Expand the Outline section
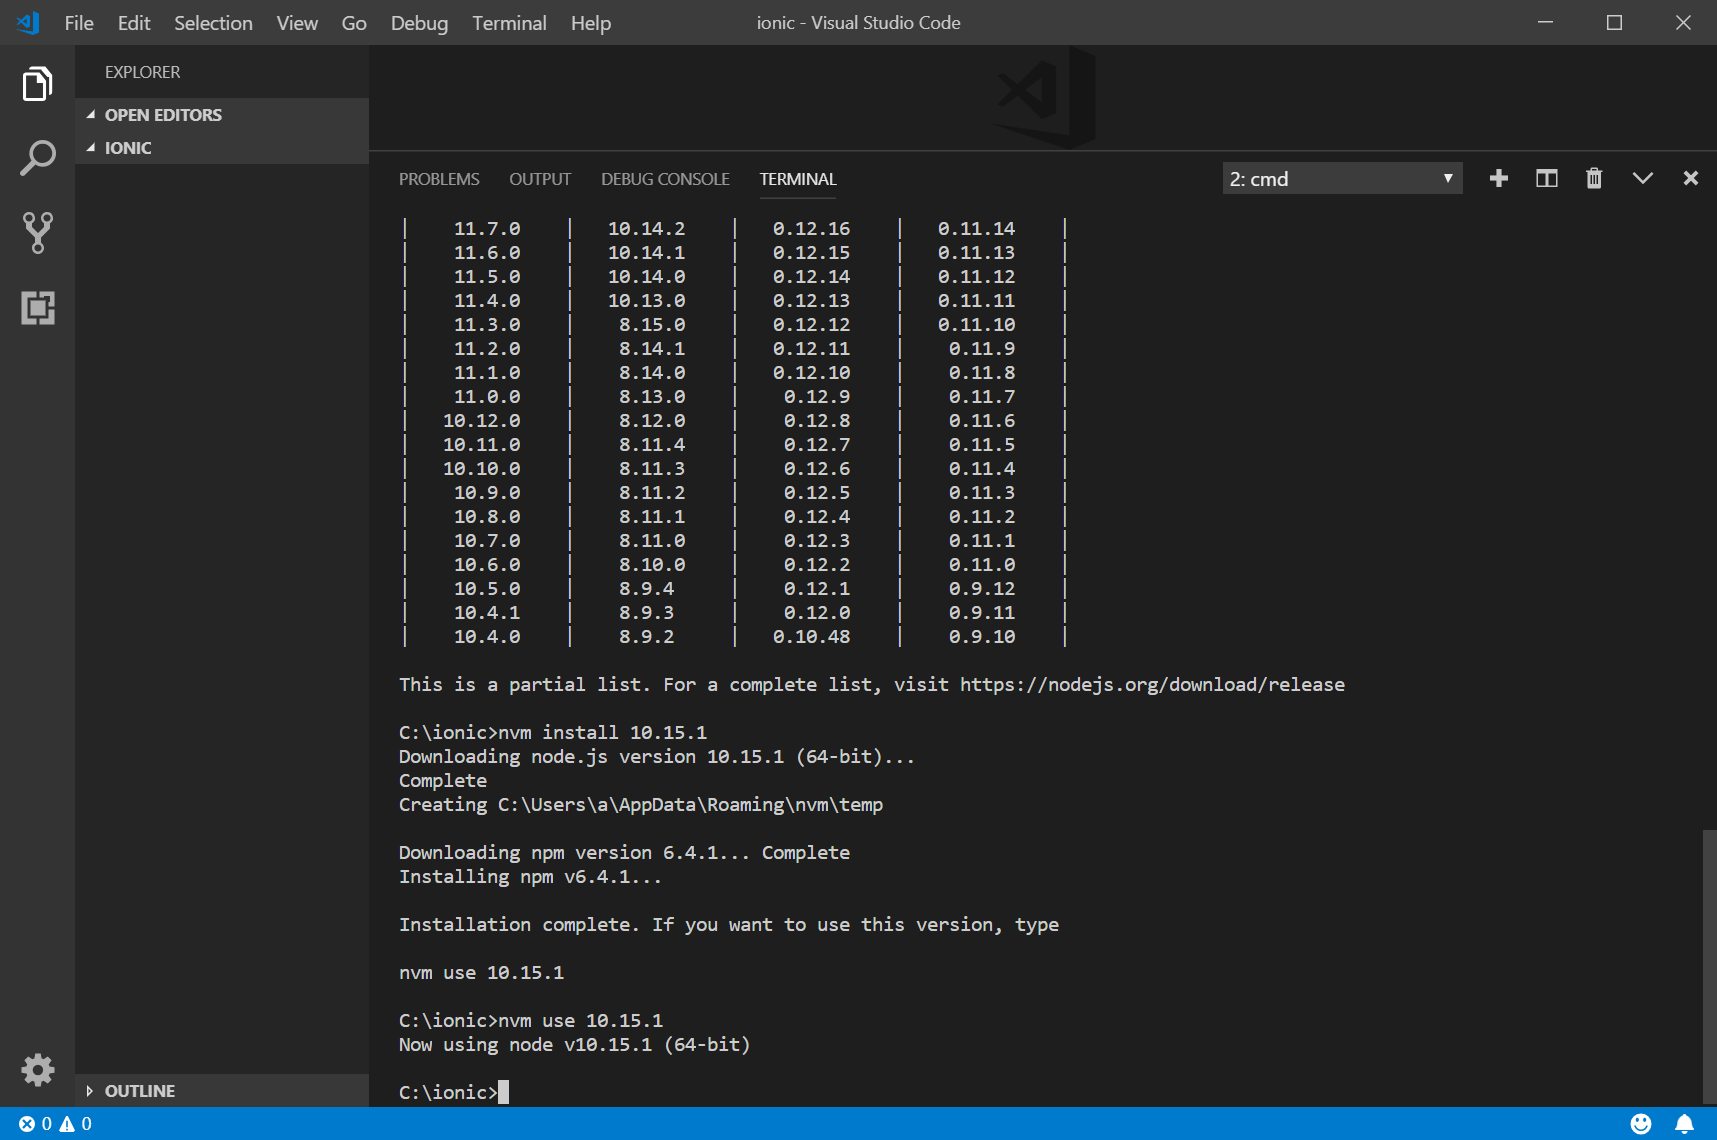Screen dimensions: 1717x1140 139,1091
